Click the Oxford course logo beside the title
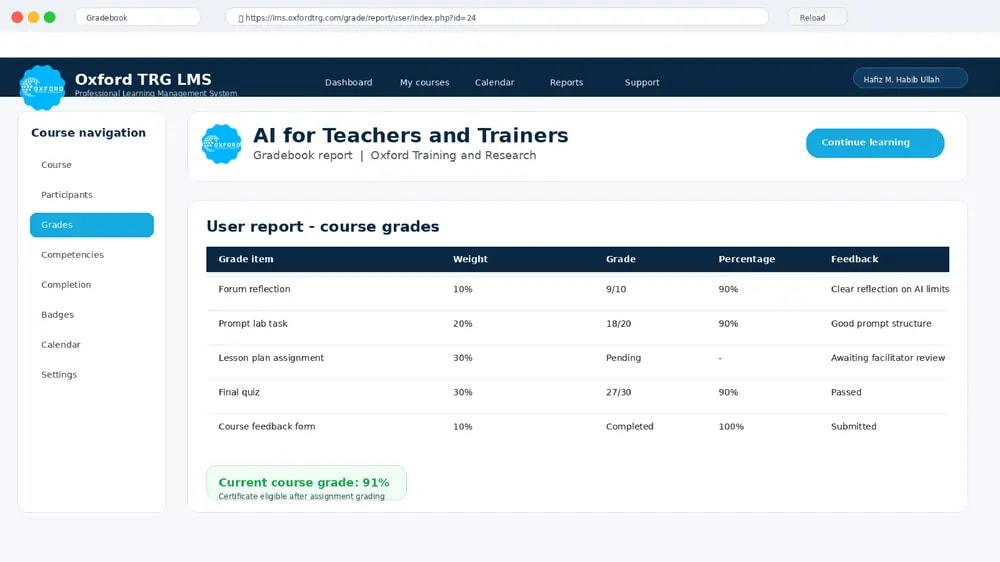 [221, 144]
